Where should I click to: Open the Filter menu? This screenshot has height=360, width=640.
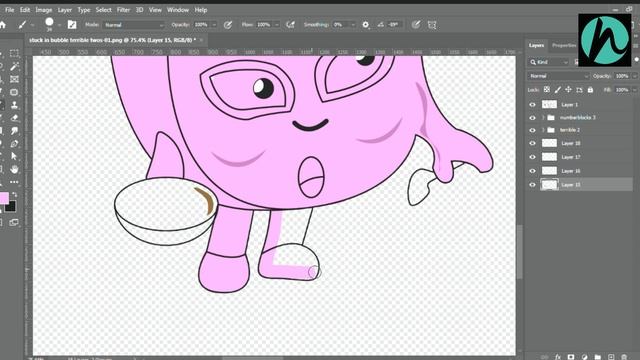[123, 10]
